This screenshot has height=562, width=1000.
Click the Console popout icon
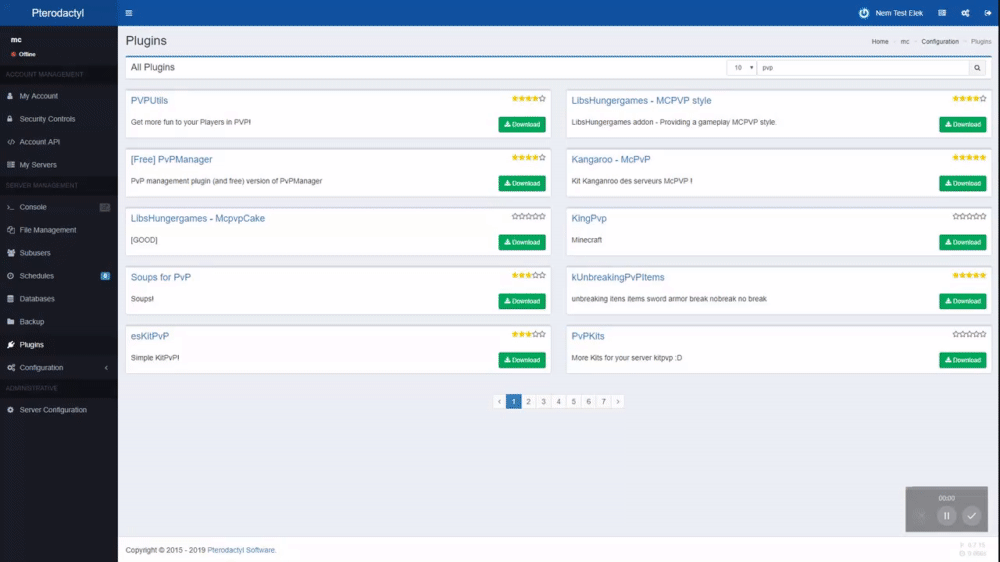[x=105, y=207]
